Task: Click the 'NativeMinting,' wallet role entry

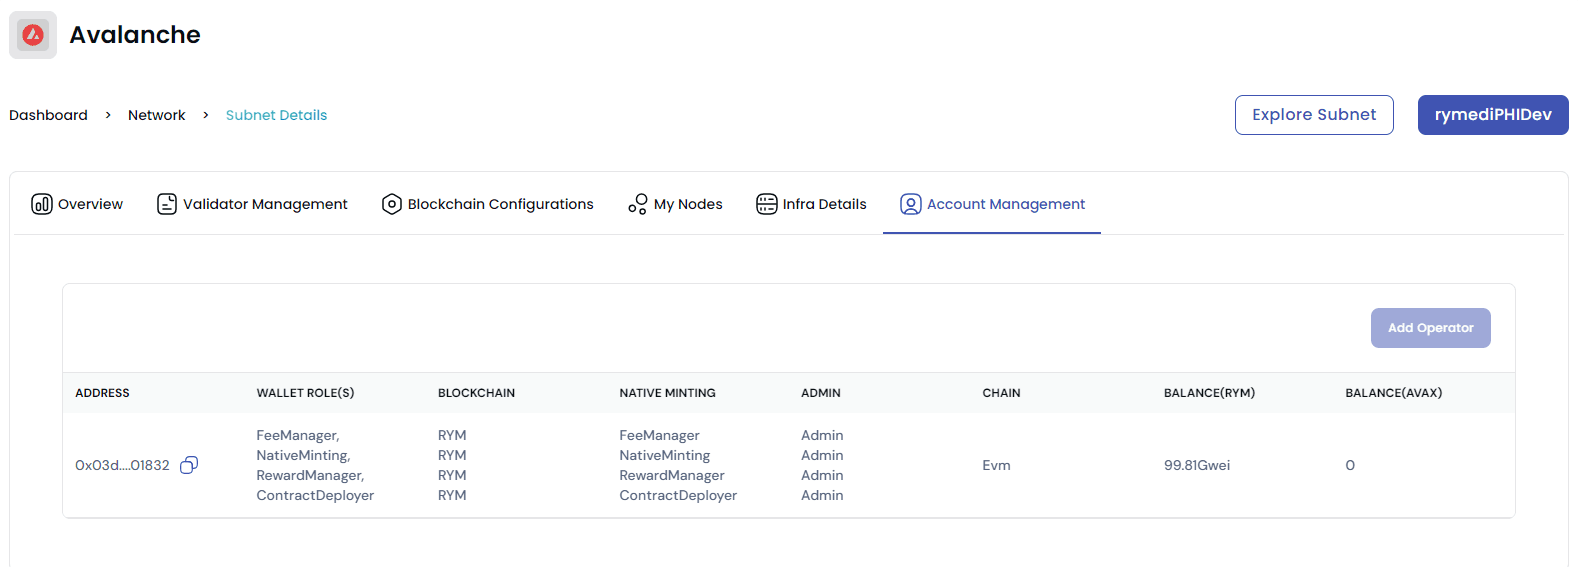Action: tap(303, 455)
